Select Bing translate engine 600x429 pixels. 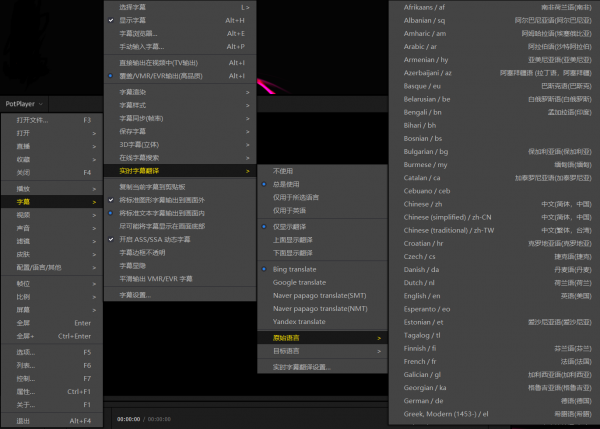click(323, 269)
